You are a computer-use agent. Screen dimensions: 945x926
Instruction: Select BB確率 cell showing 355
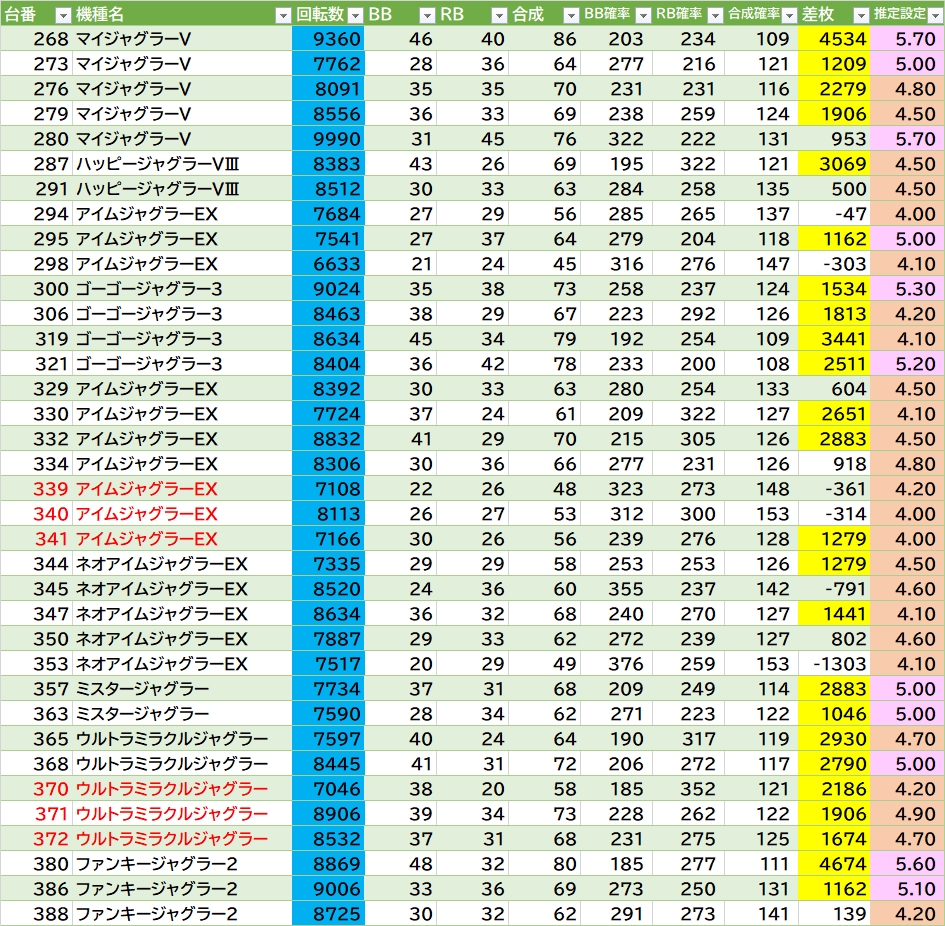point(617,589)
